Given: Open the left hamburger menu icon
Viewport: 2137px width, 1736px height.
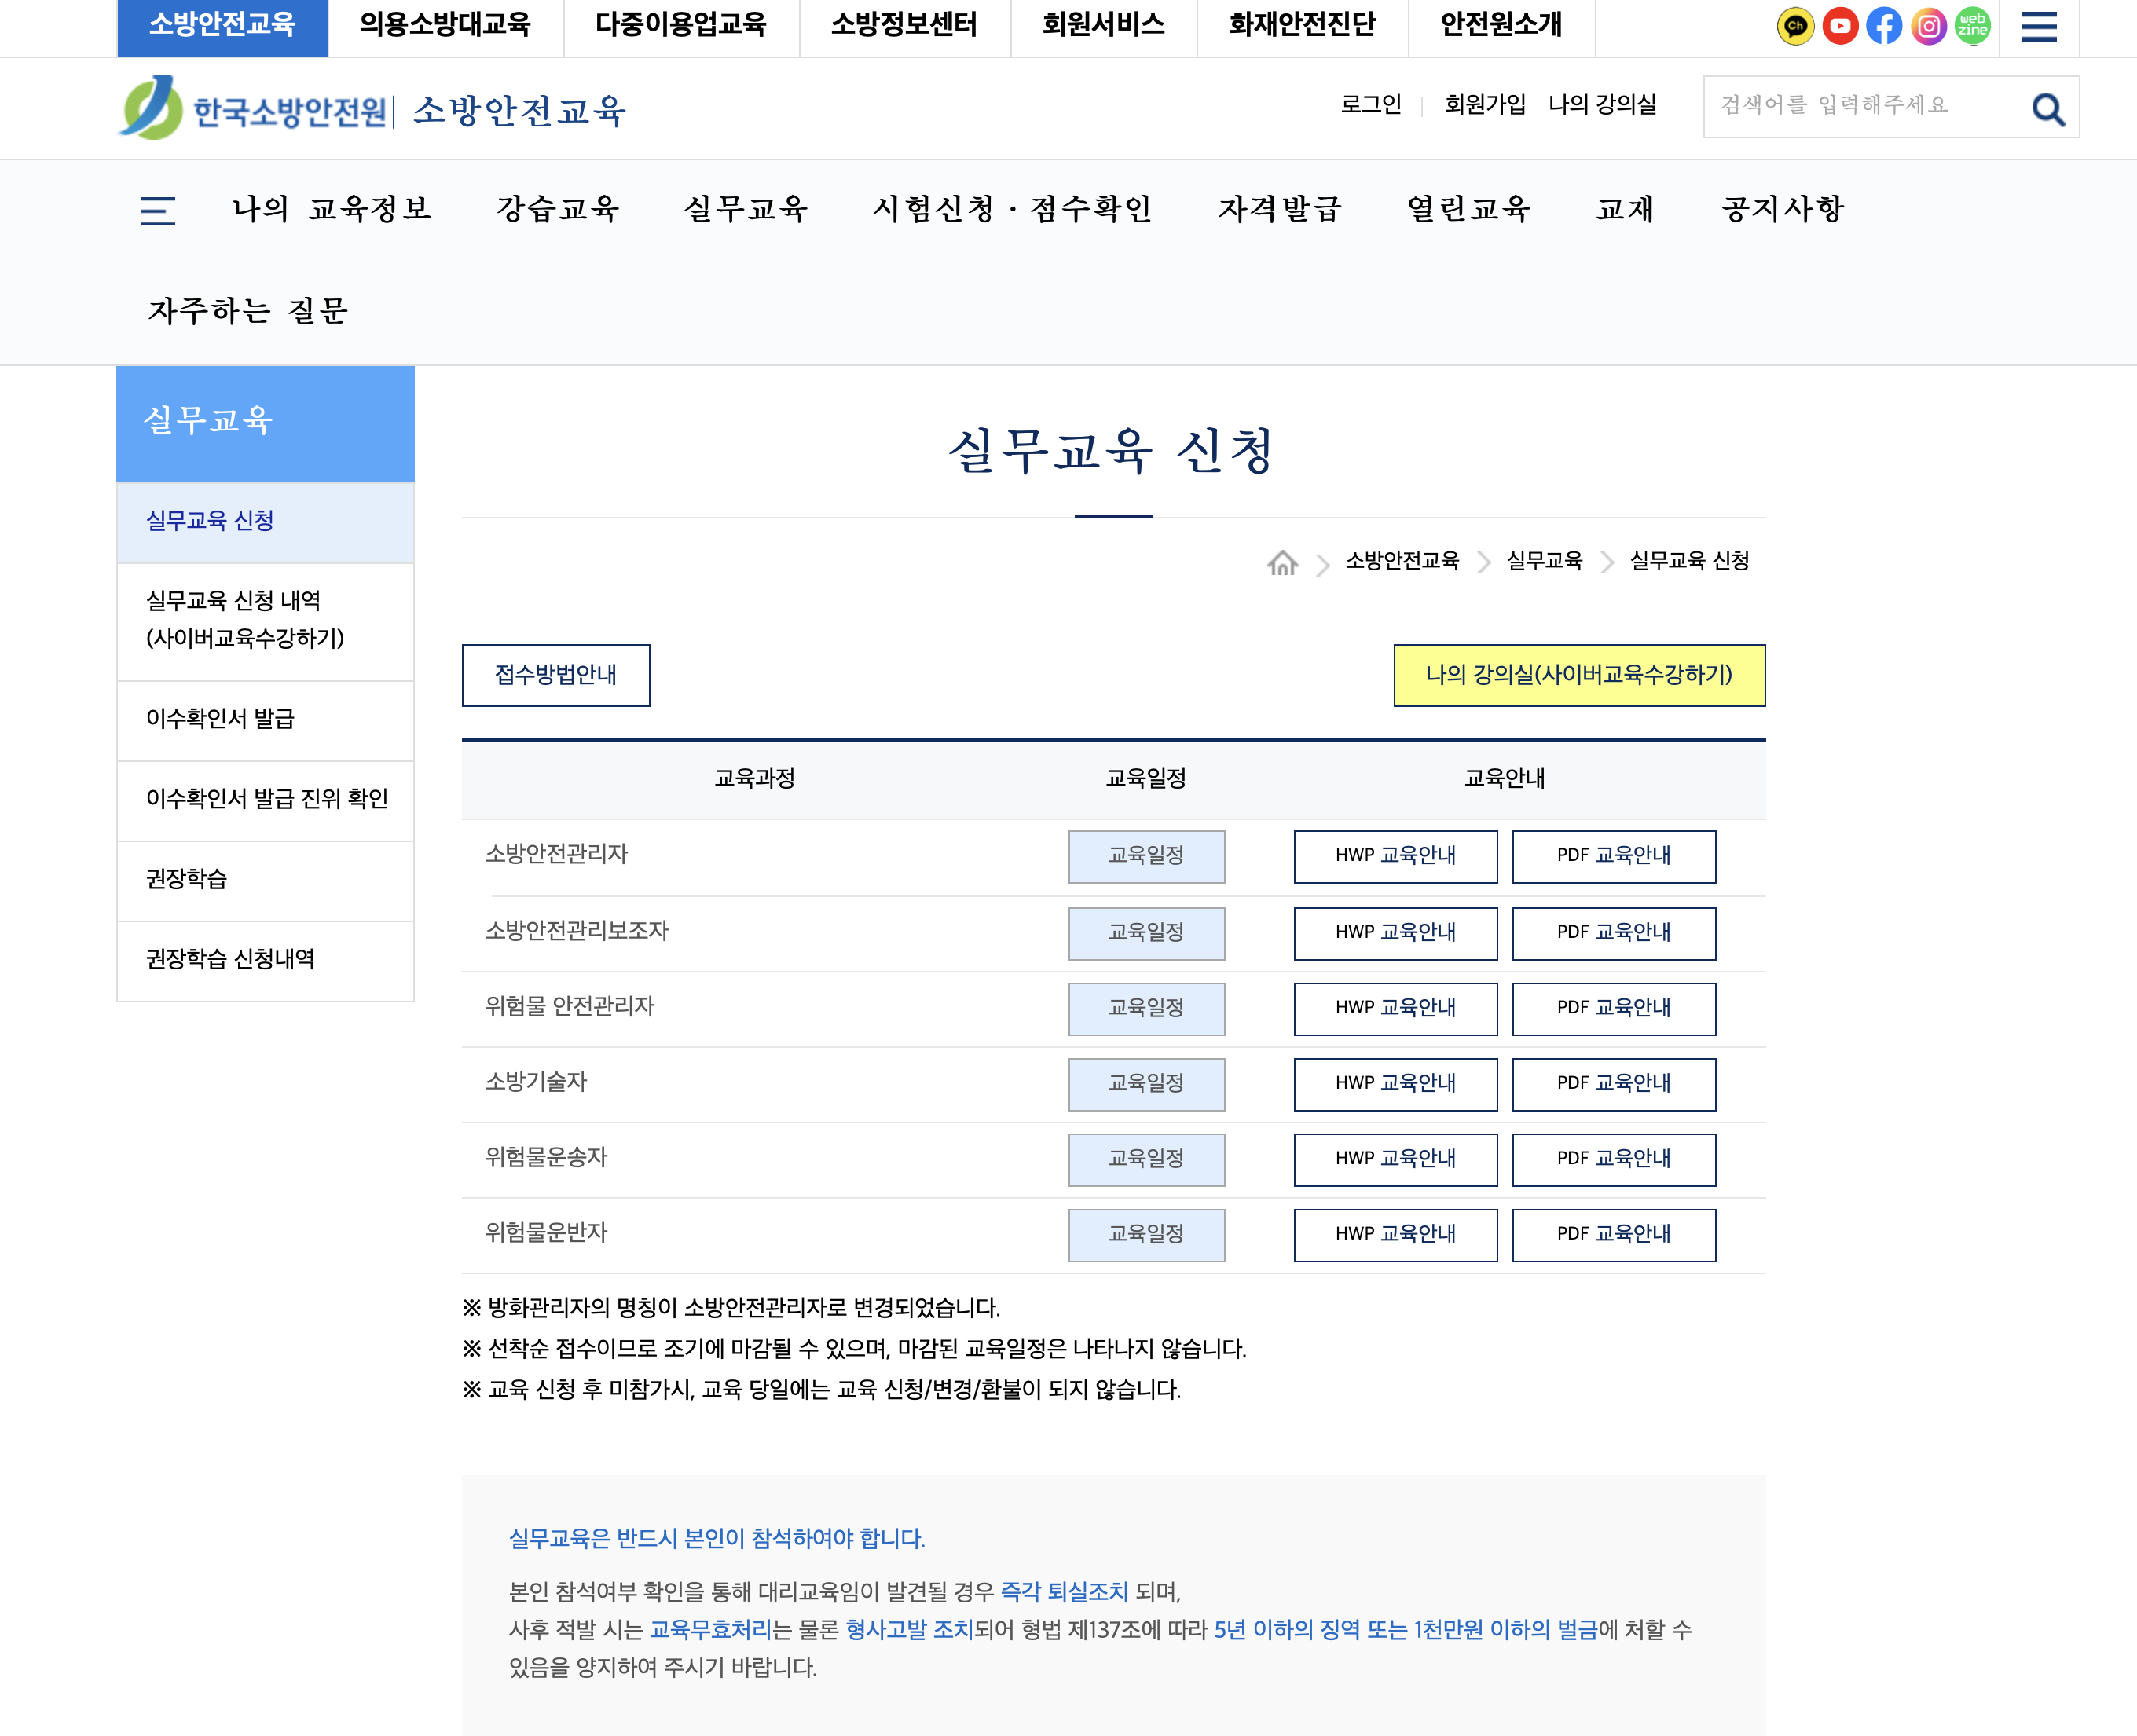Looking at the screenshot, I should (157, 210).
